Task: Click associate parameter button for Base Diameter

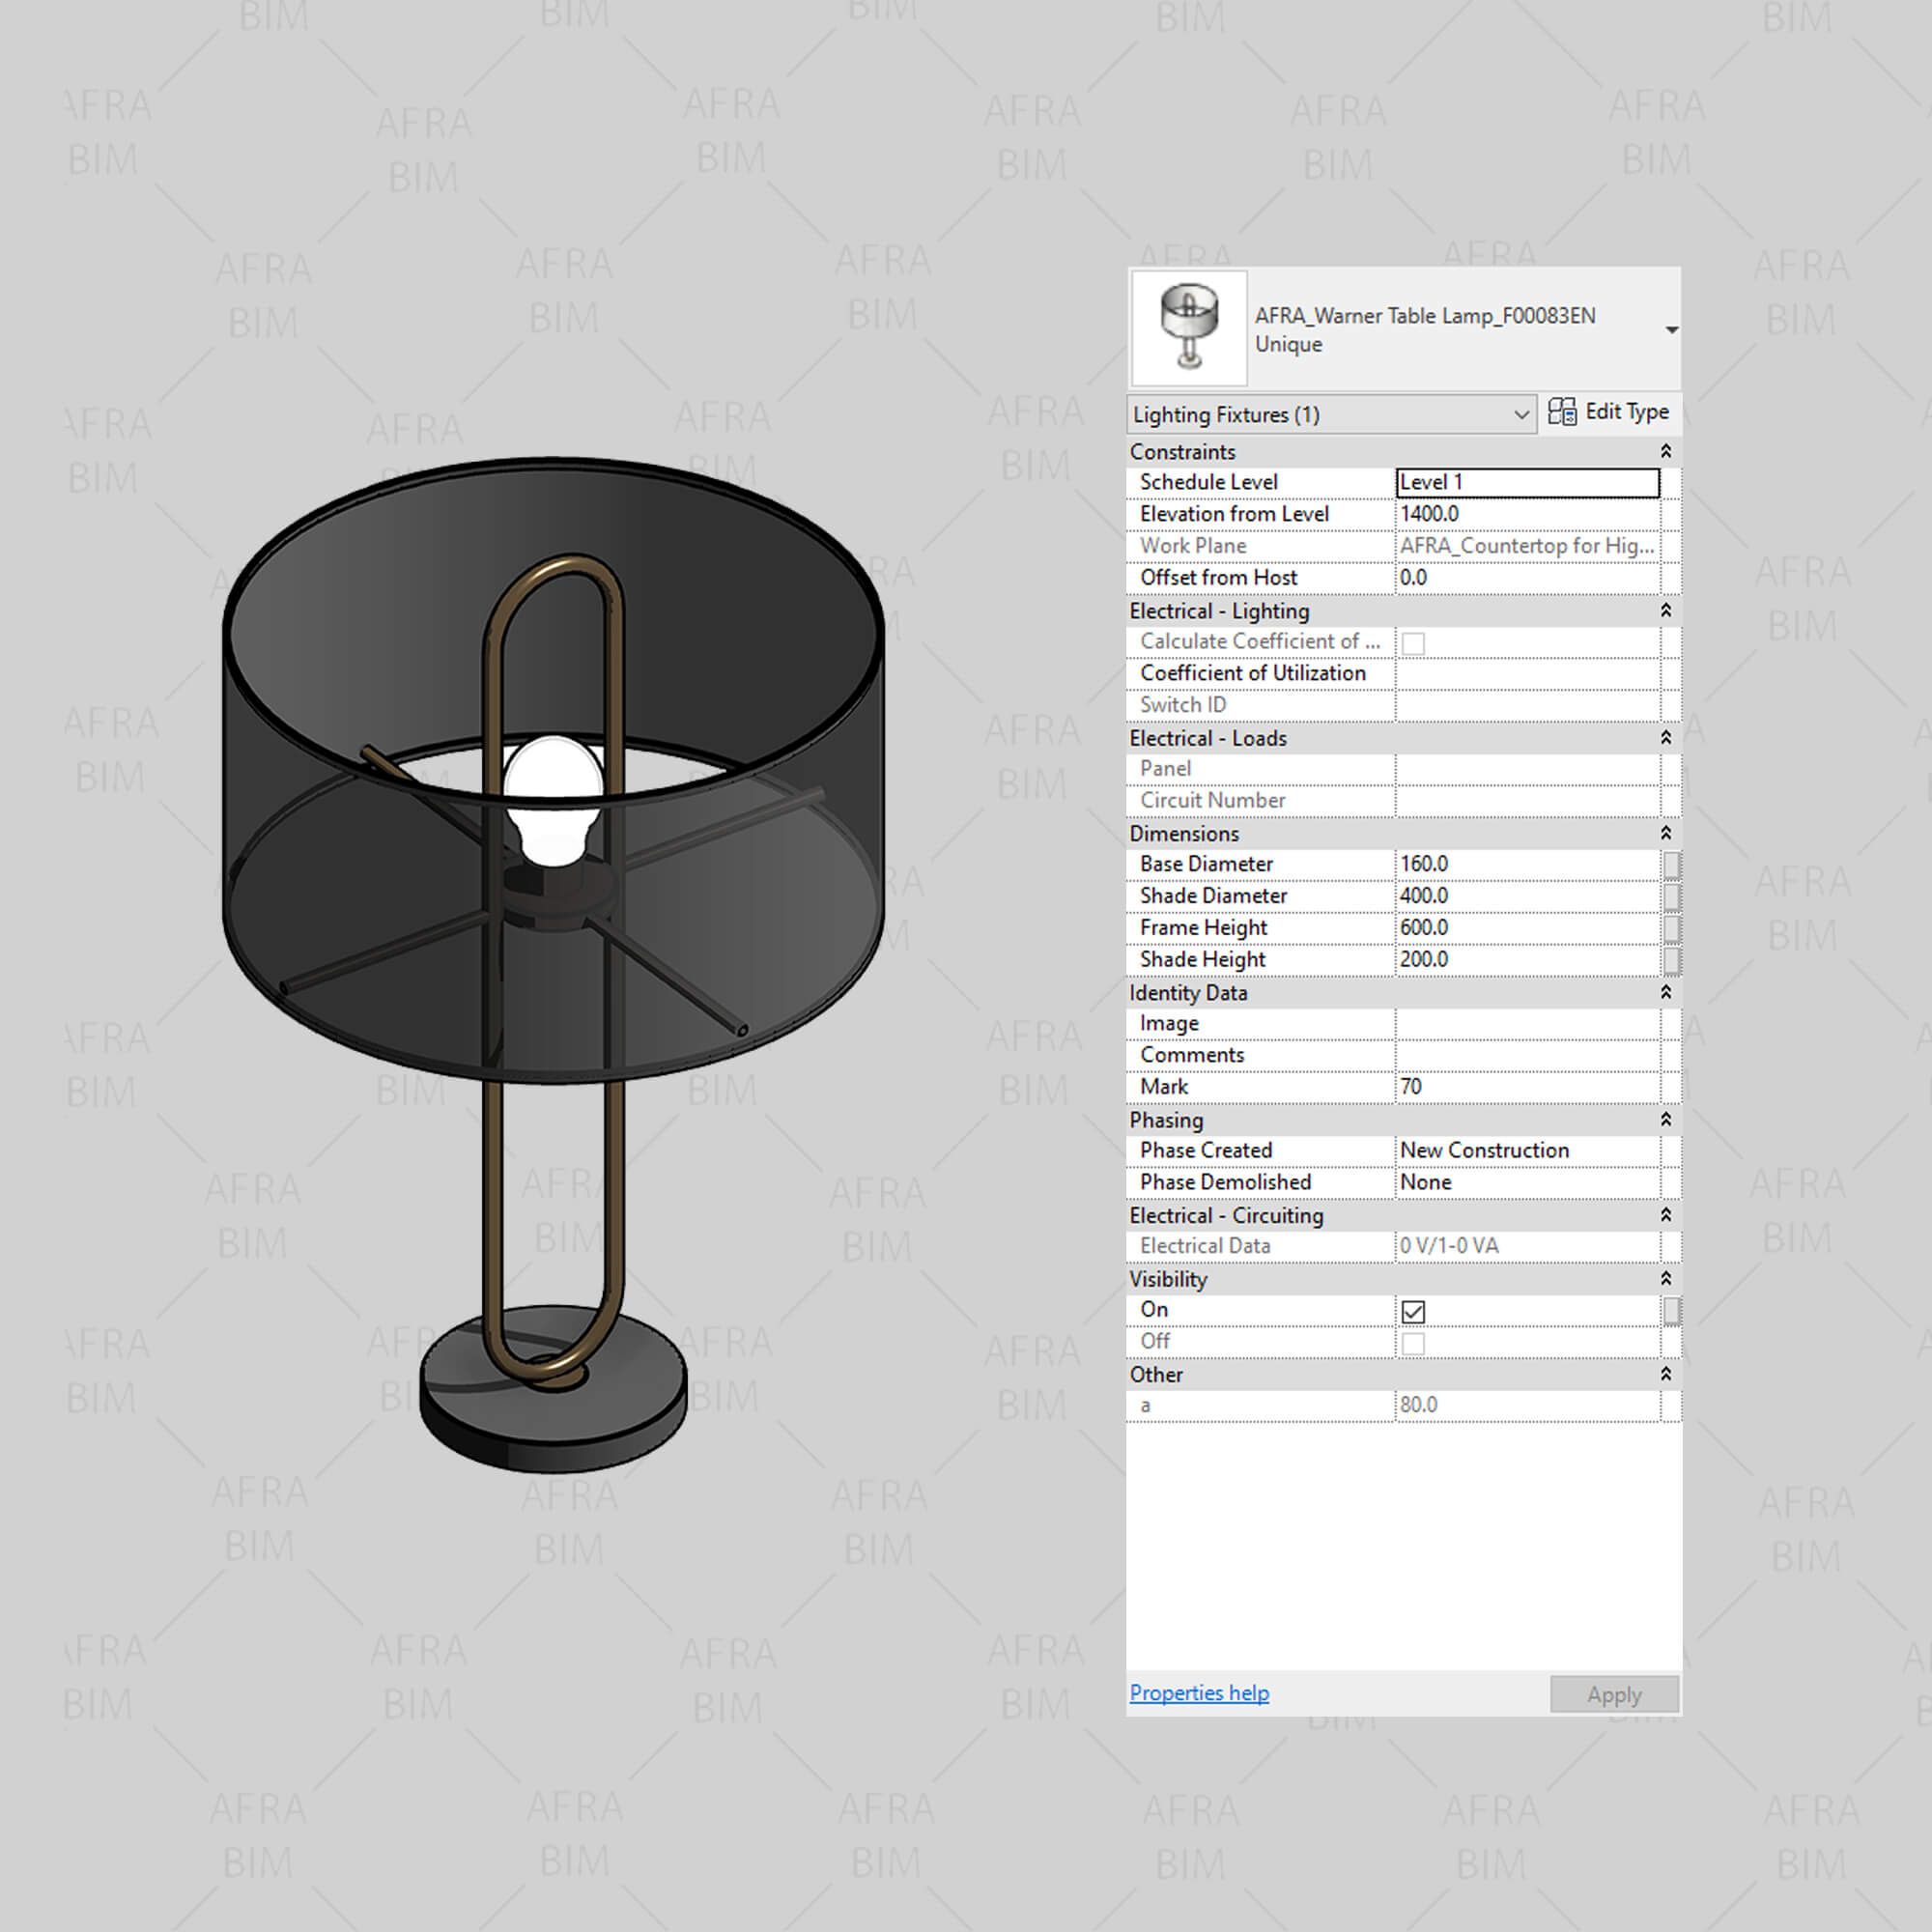Action: (x=1671, y=865)
